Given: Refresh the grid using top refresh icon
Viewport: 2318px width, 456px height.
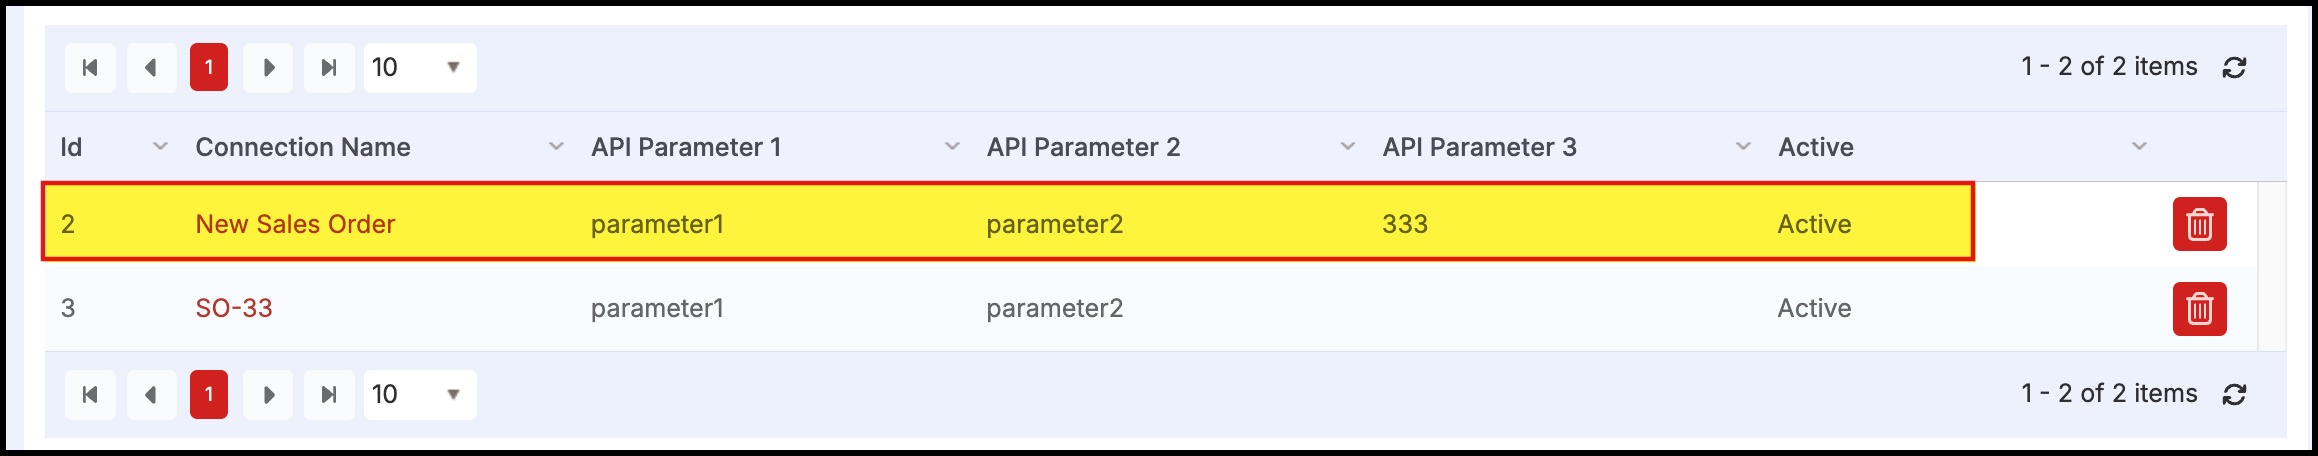Looking at the screenshot, I should click(2235, 67).
